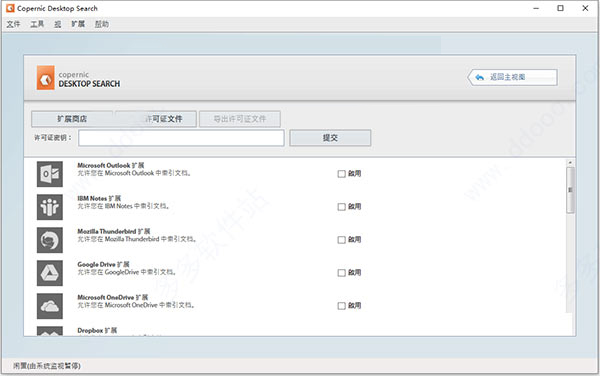Click the Microsoft OneDrive cloud icon
Image resolution: width=600 pixels, height=376 pixels.
click(x=50, y=306)
